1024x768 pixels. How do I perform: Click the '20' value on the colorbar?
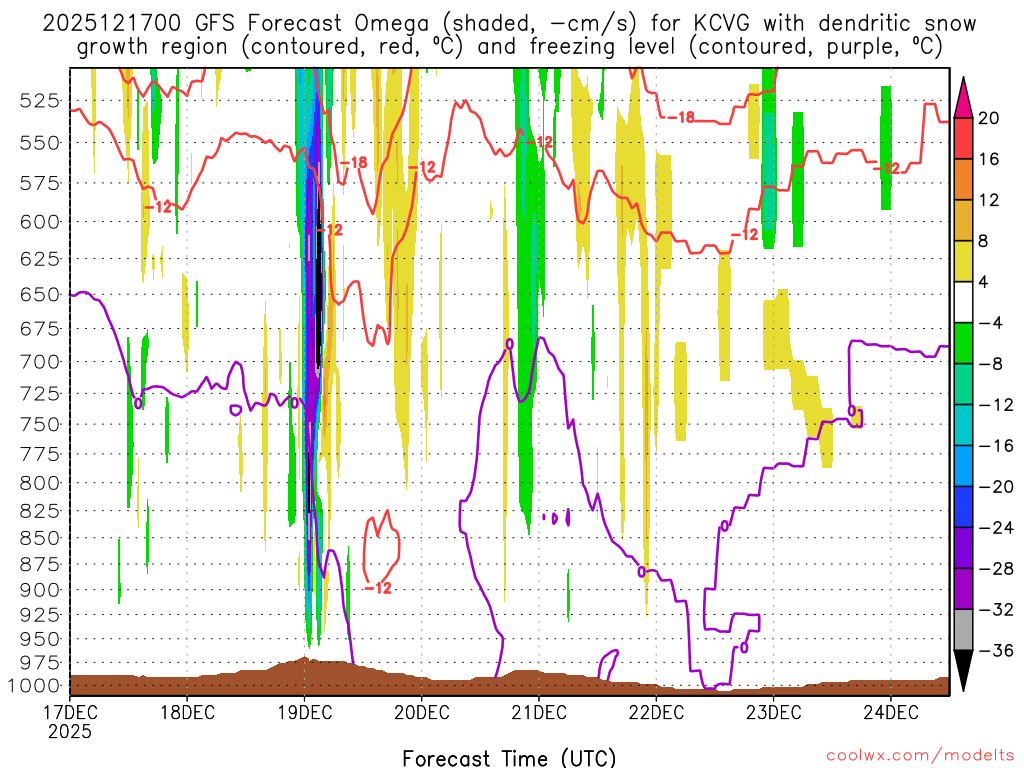coord(989,118)
